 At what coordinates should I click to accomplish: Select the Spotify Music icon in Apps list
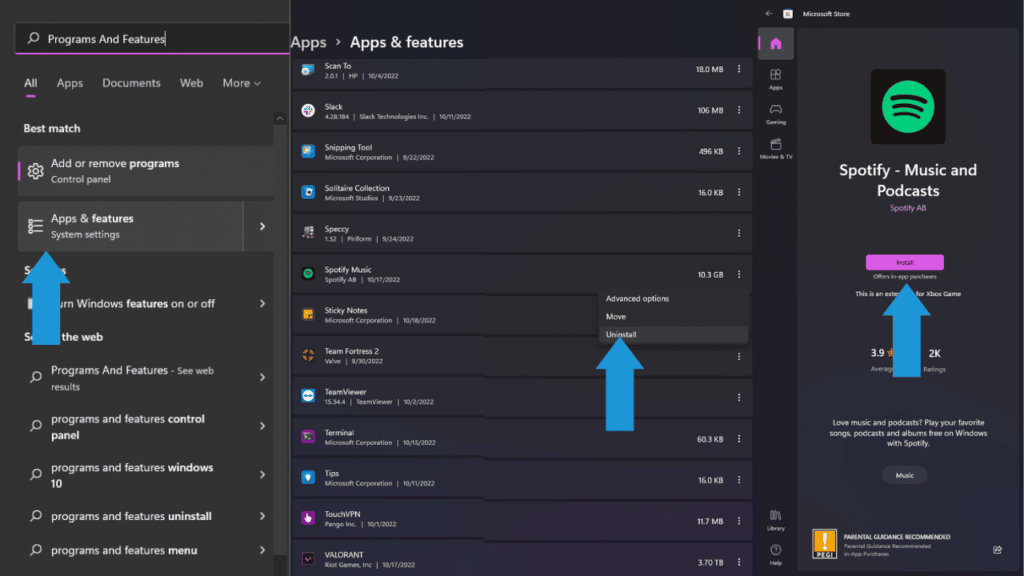click(x=308, y=274)
